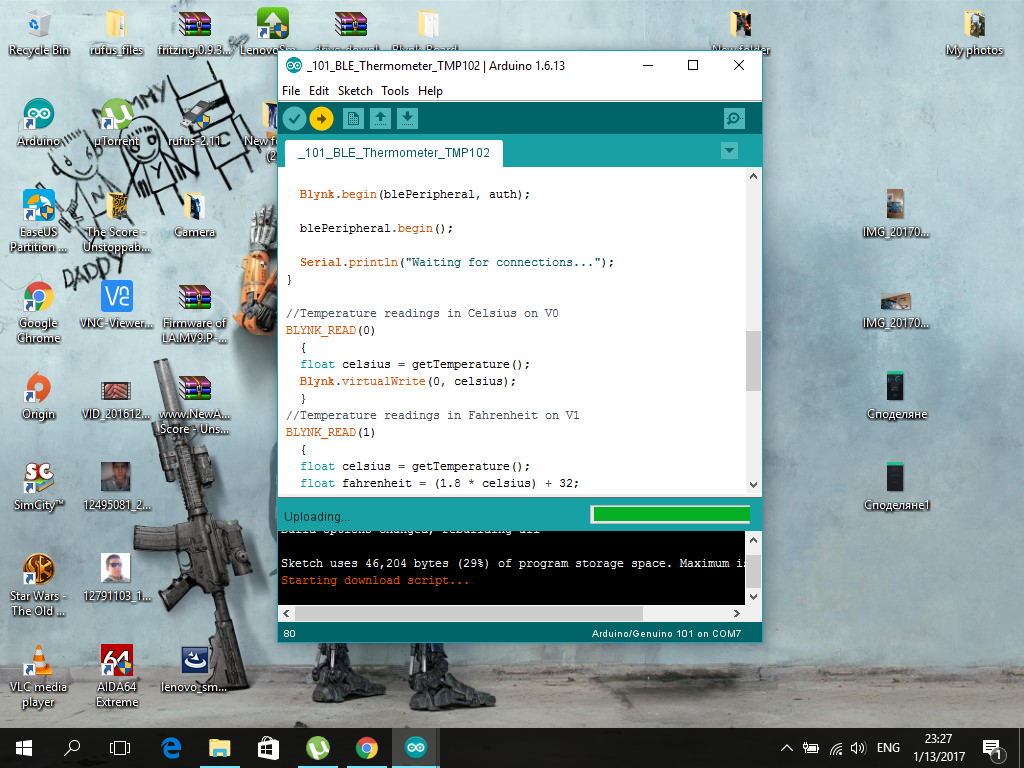The image size is (1024, 768).
Task: Create a new sketch via the New icon
Action: [352, 118]
